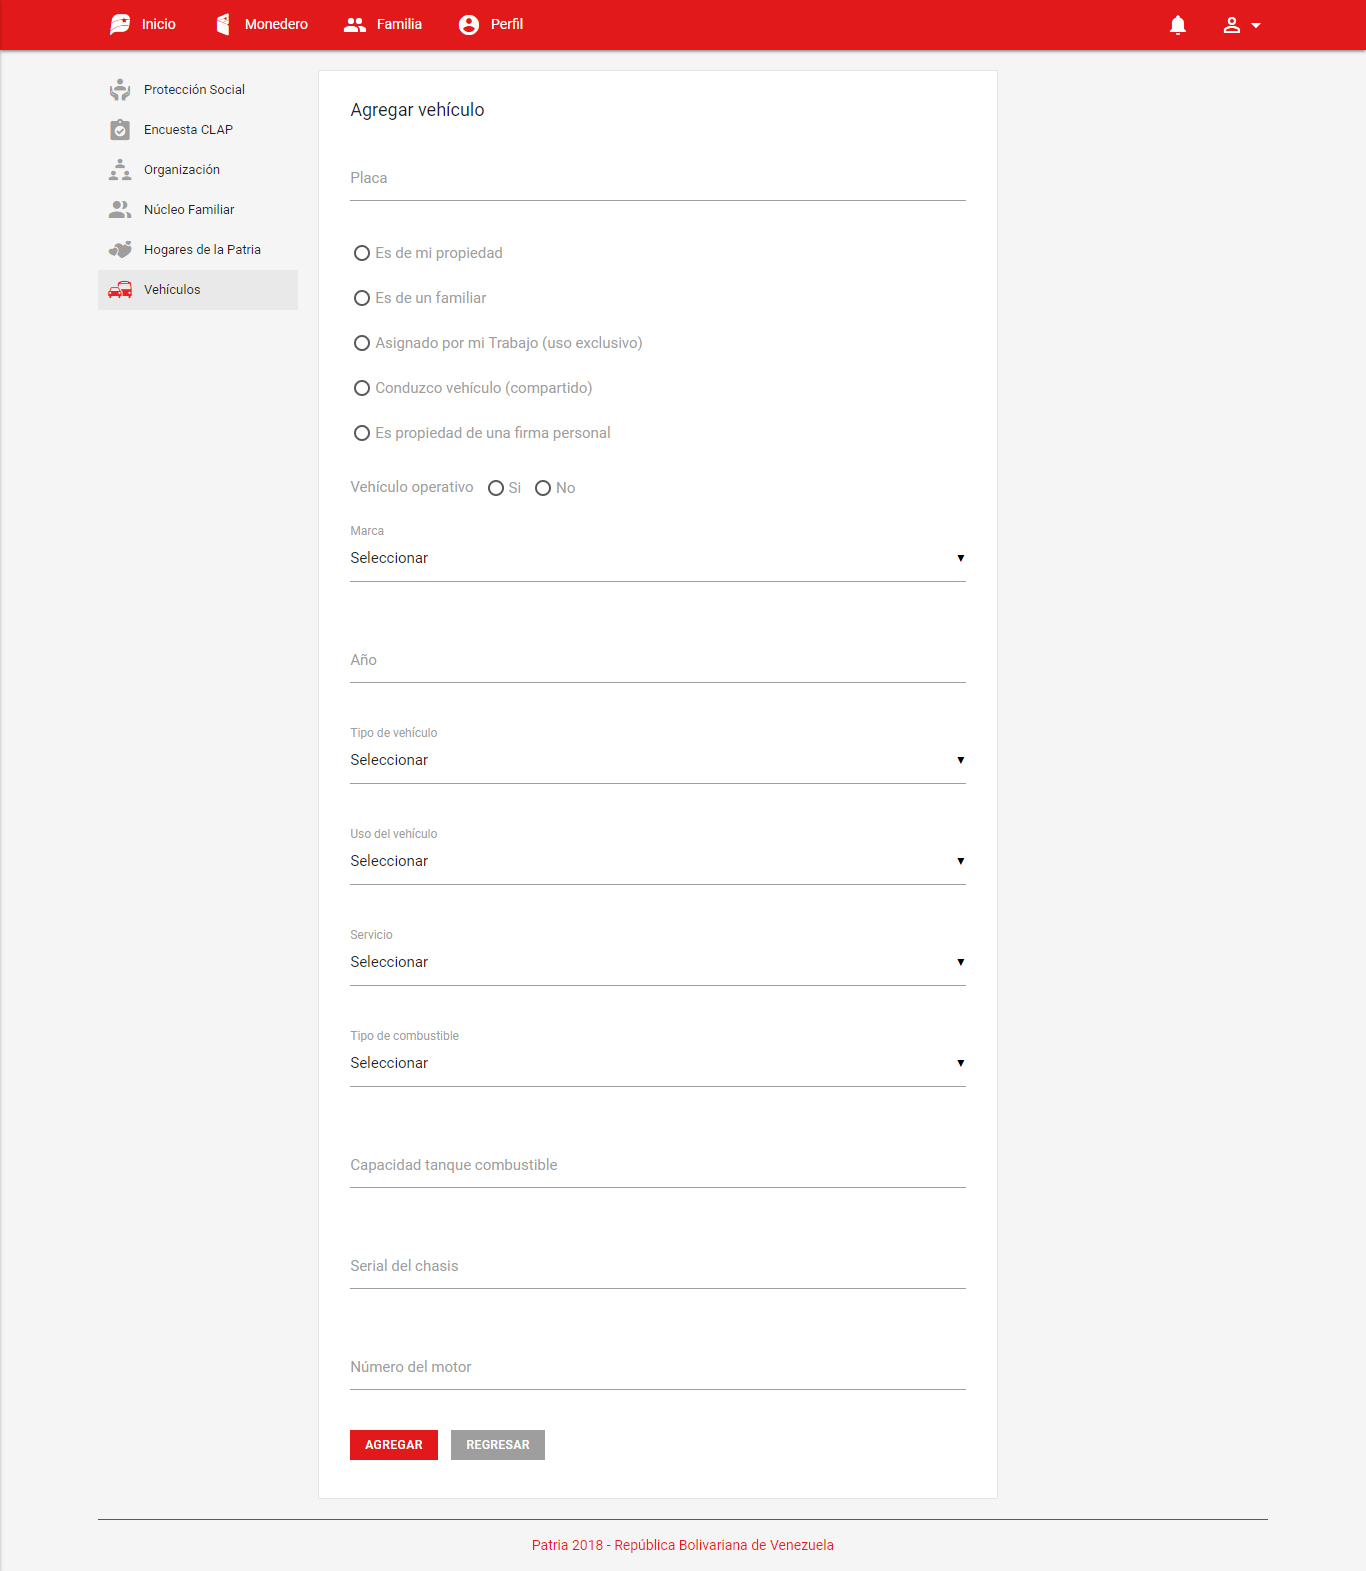Focus the Serial del chasis field
This screenshot has height=1571, width=1366.
pyautogui.click(x=657, y=1267)
